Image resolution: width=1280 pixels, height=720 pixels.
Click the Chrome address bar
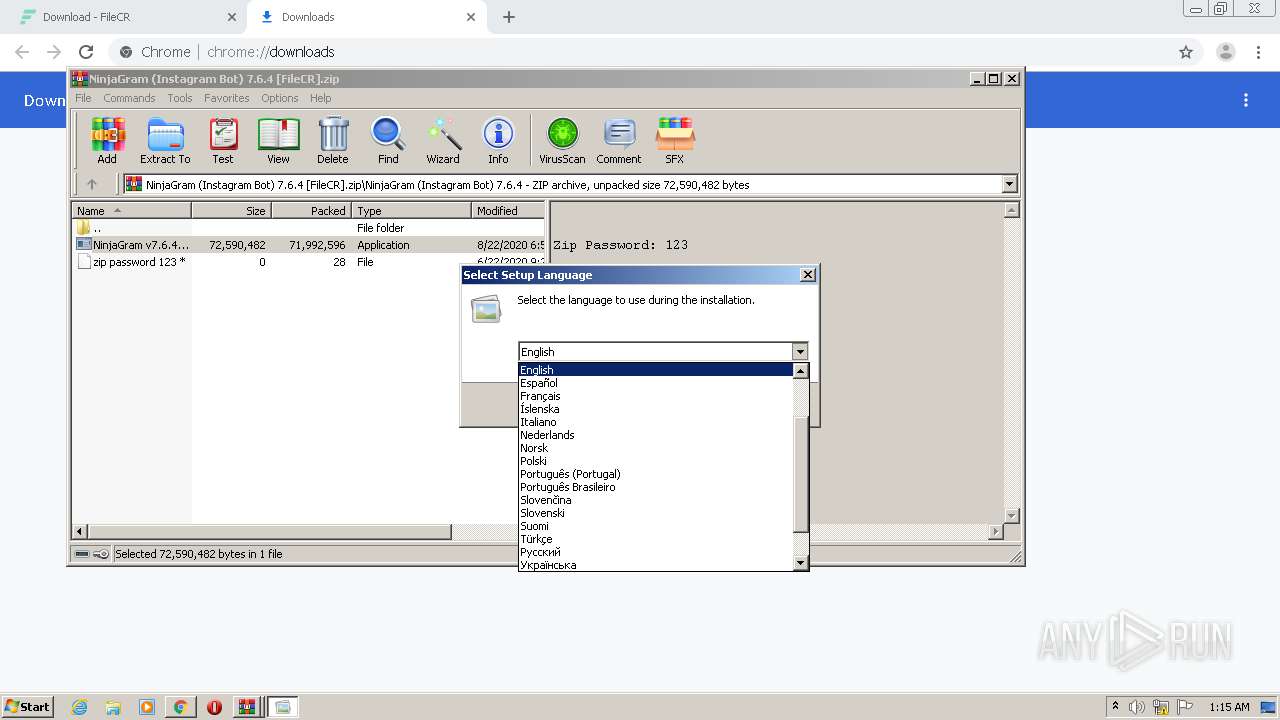click(640, 52)
